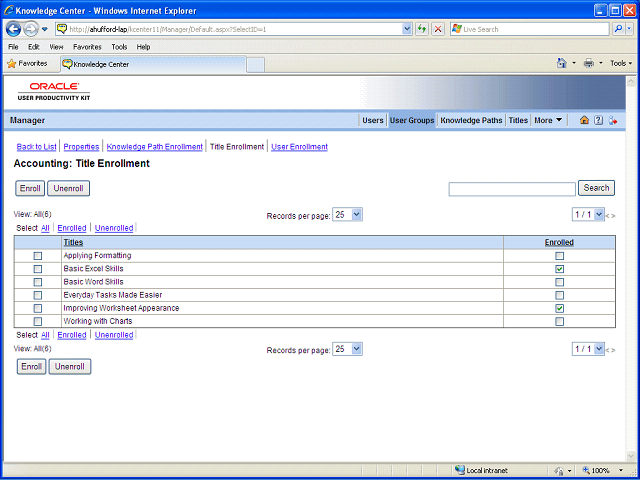Viewport: 640px width, 480px height.
Task: Sort by the Titles column header
Action: [x=73, y=242]
